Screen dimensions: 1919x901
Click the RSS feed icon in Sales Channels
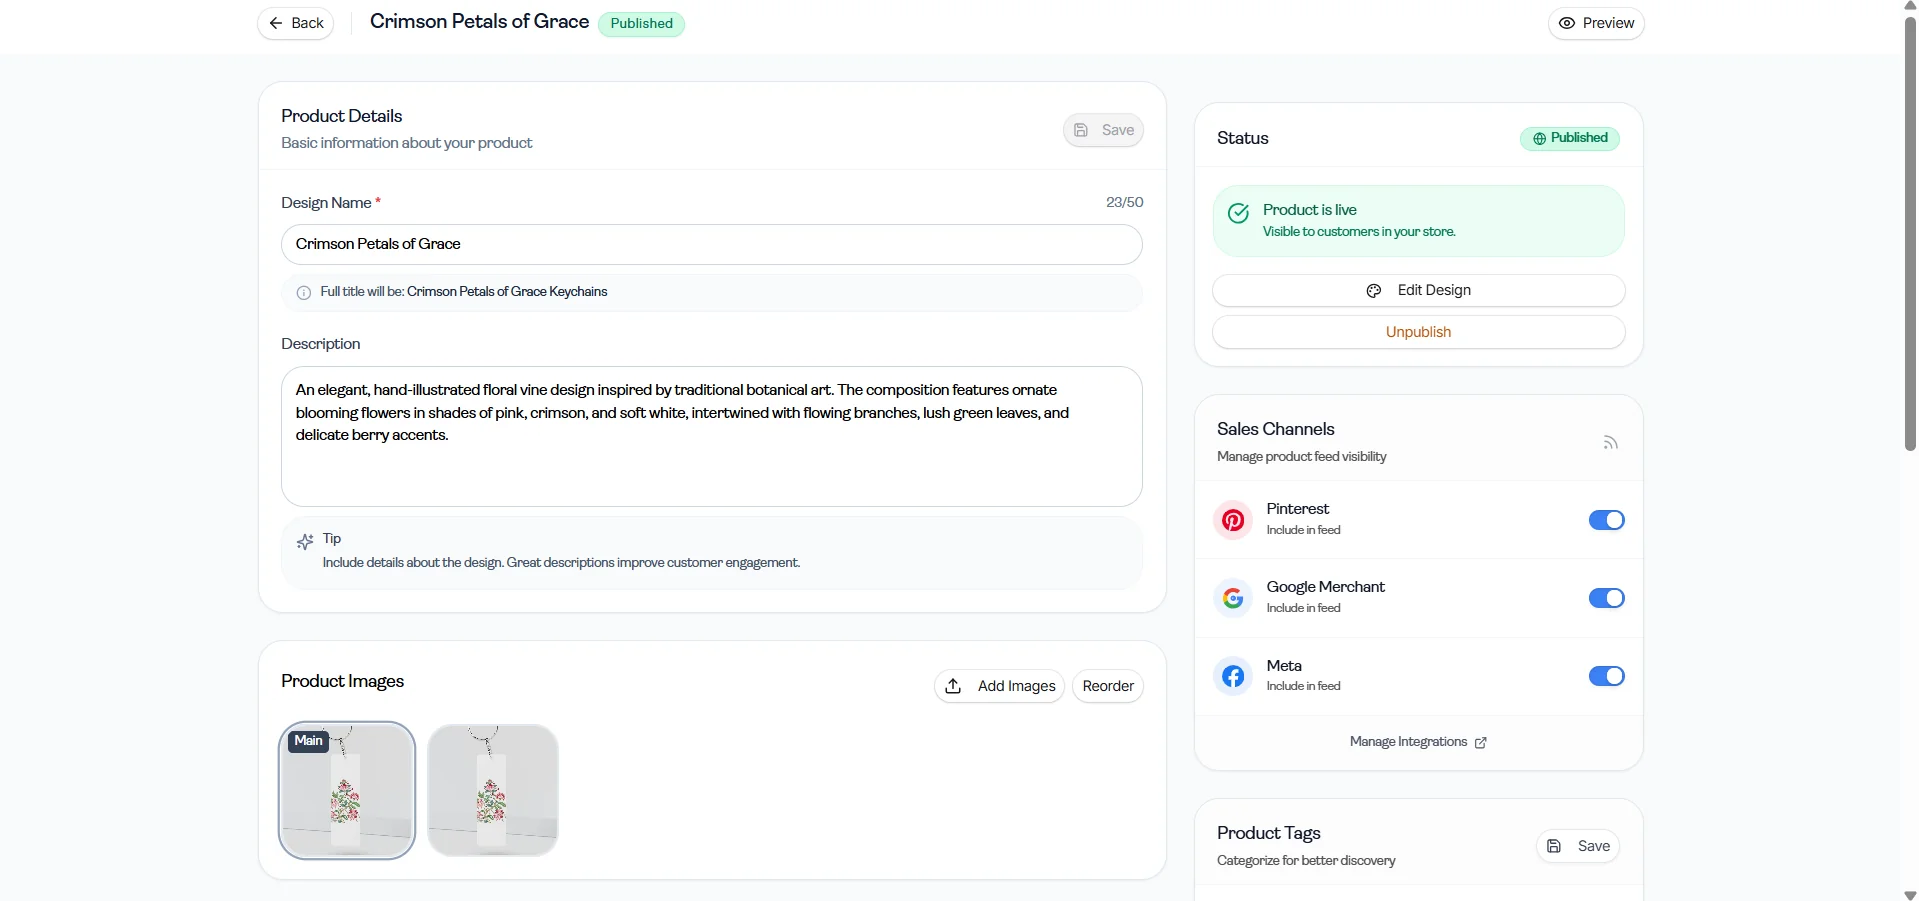1610,442
